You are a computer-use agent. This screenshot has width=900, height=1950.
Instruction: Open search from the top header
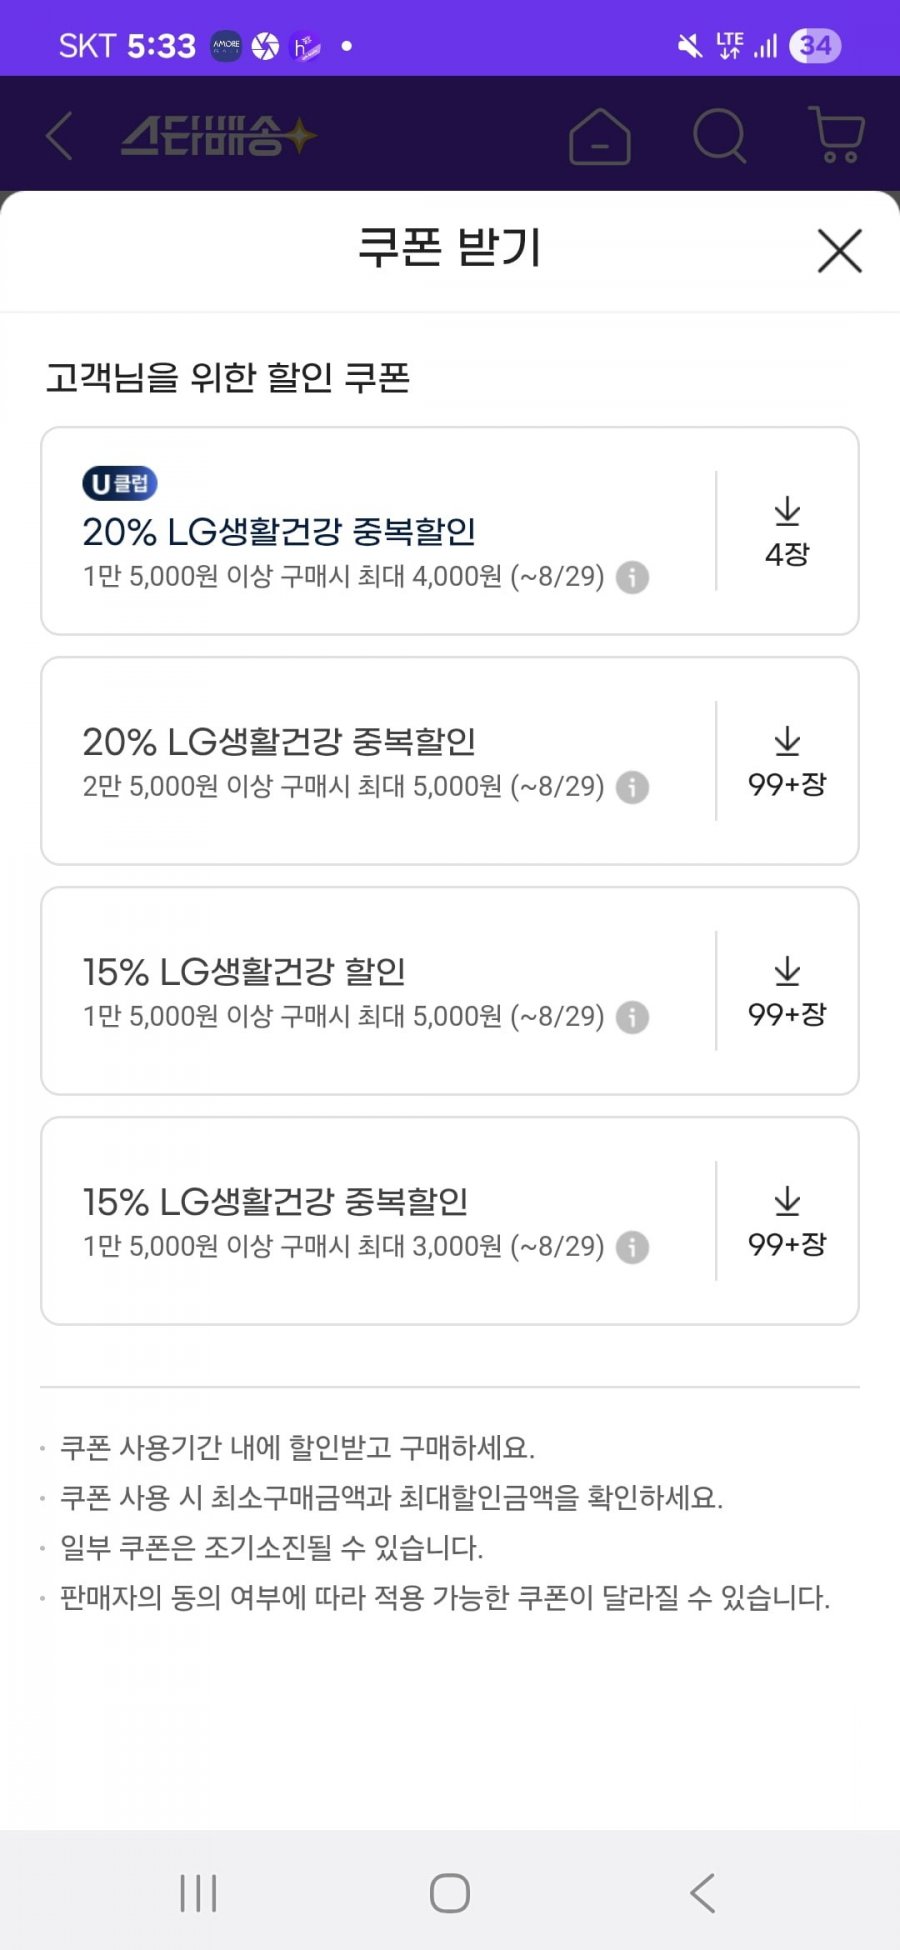coord(720,135)
